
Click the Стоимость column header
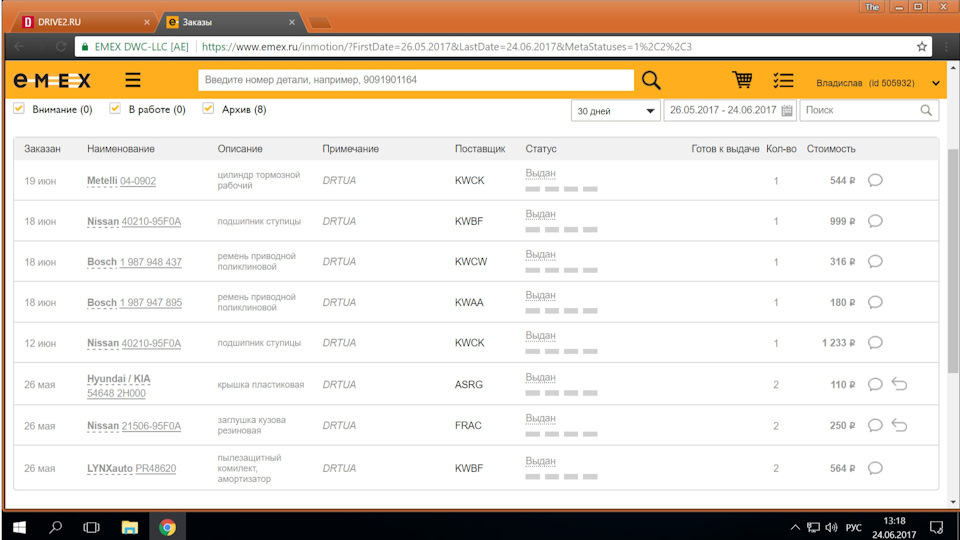[831, 149]
